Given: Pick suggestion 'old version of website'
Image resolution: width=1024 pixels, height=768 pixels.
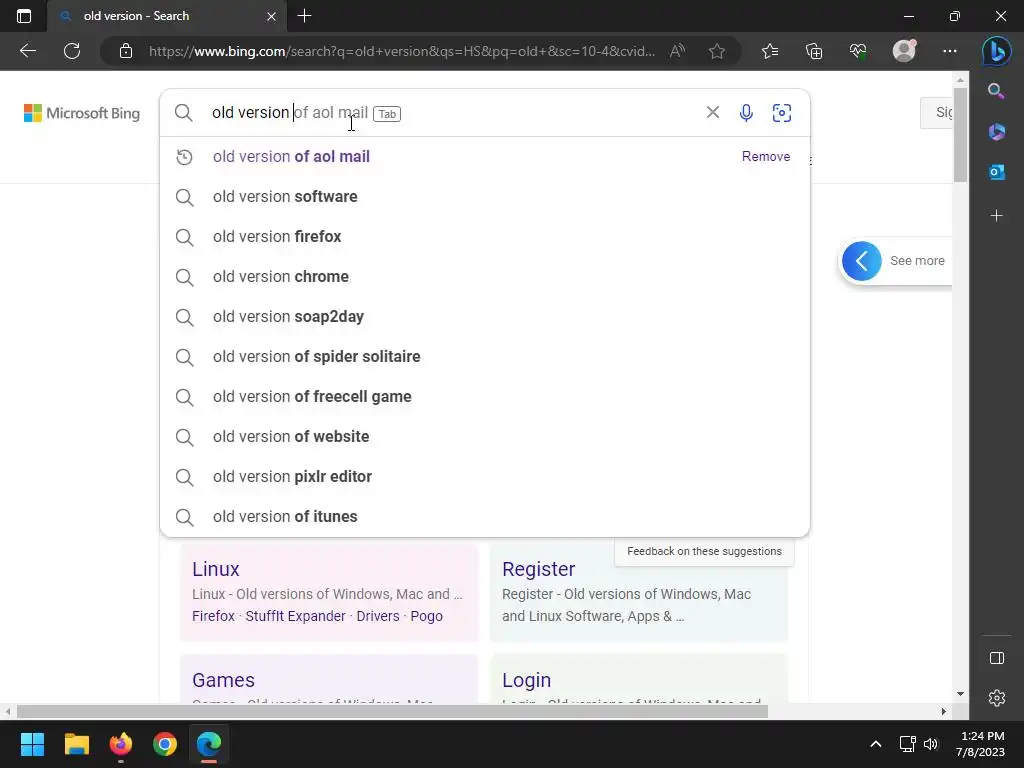Looking at the screenshot, I should [485, 436].
